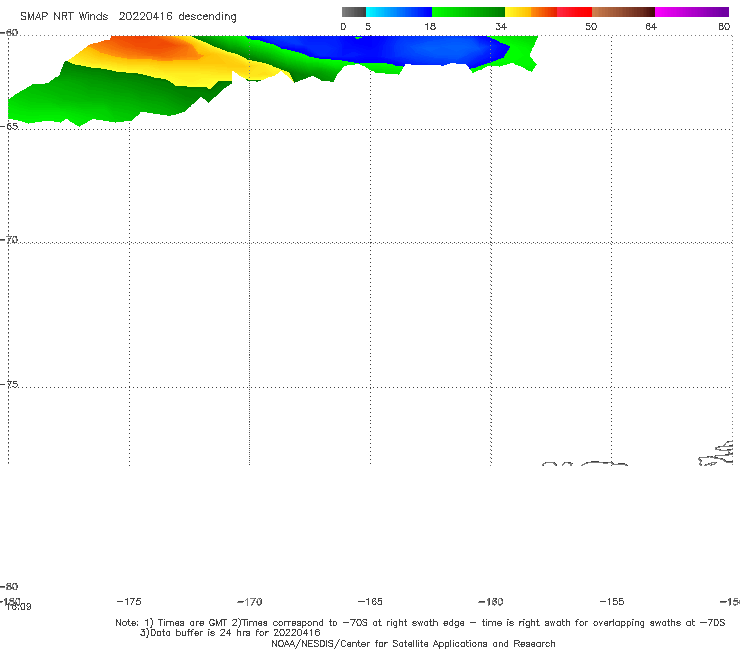
Task: Click the longitude label -165
Action: [x=370, y=601]
